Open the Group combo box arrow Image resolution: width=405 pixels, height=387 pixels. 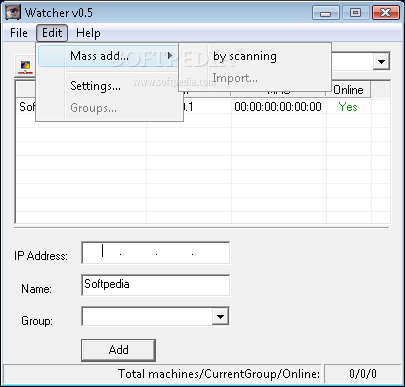click(220, 316)
